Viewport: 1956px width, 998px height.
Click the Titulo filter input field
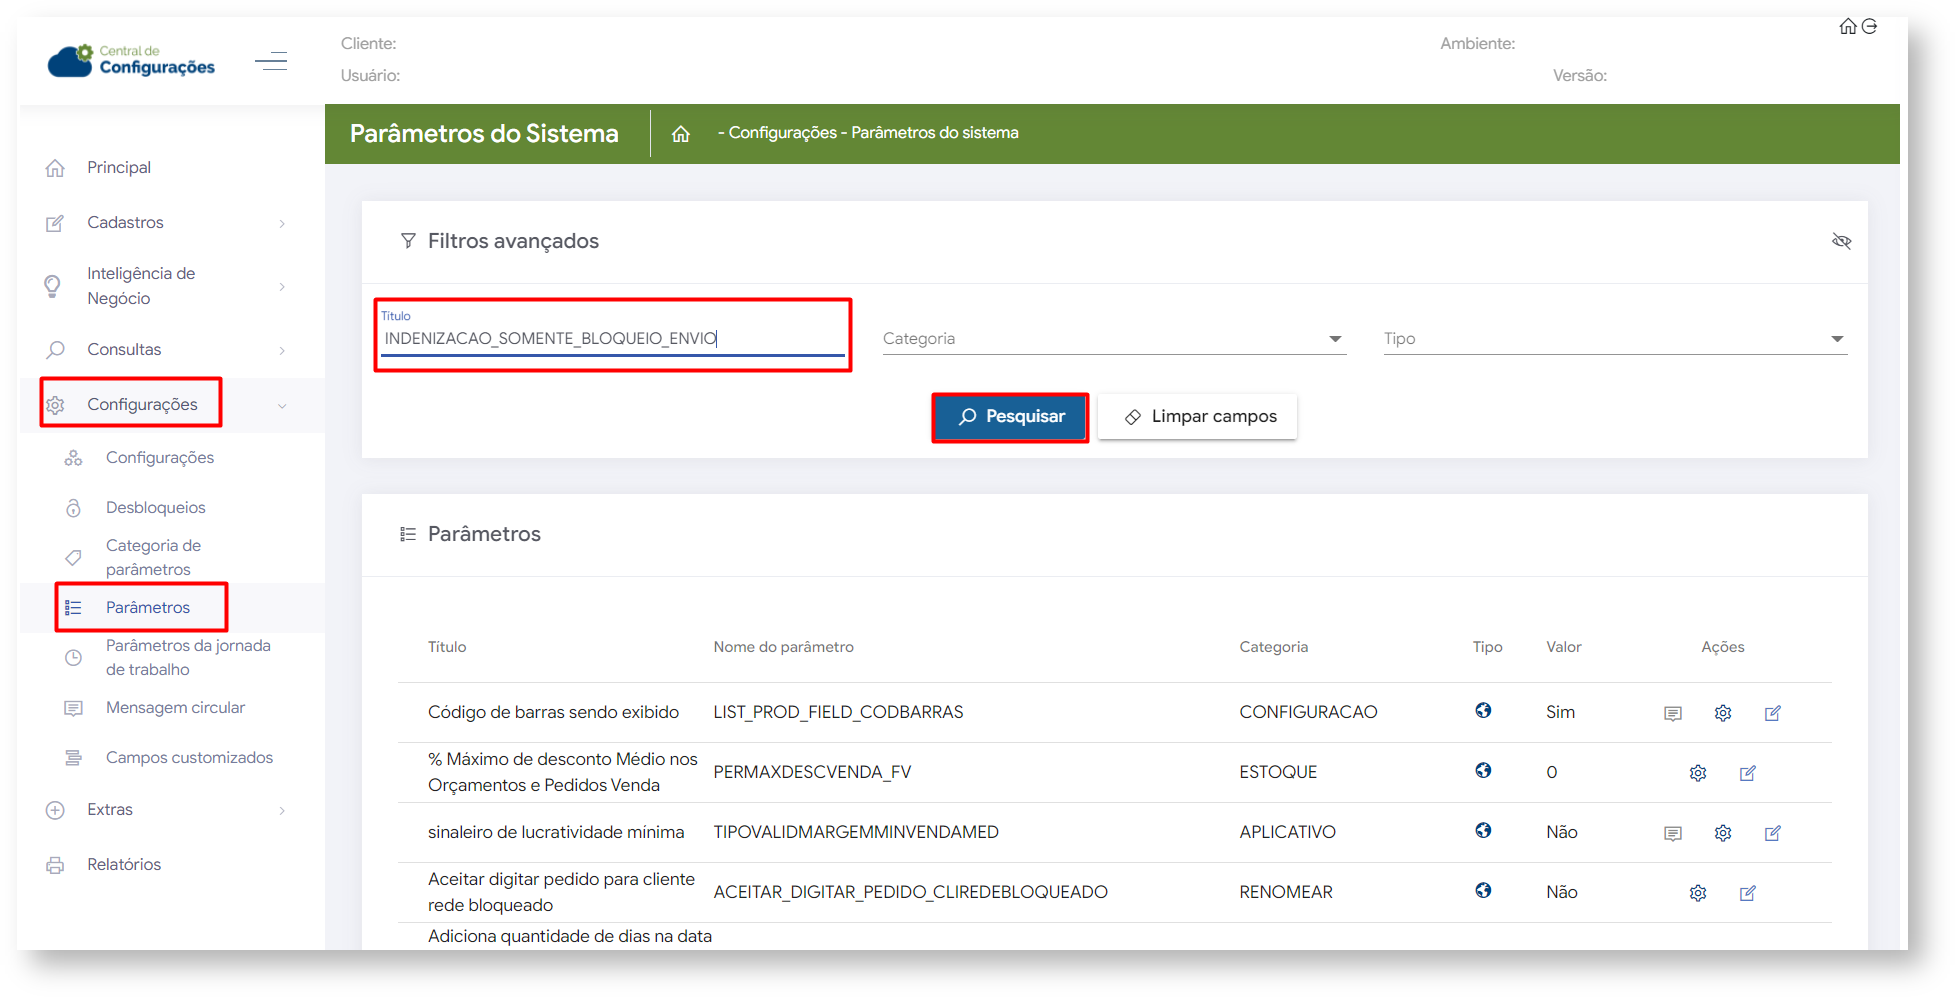point(612,339)
